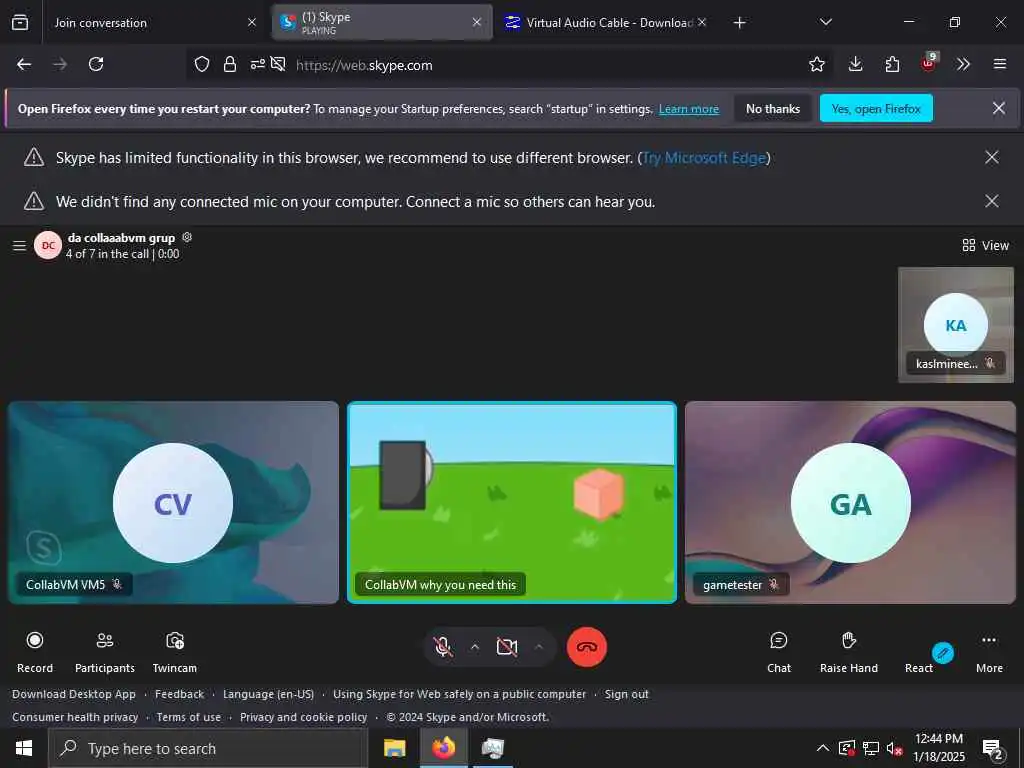Open the Extensions puzzle icon

[x=892, y=64]
